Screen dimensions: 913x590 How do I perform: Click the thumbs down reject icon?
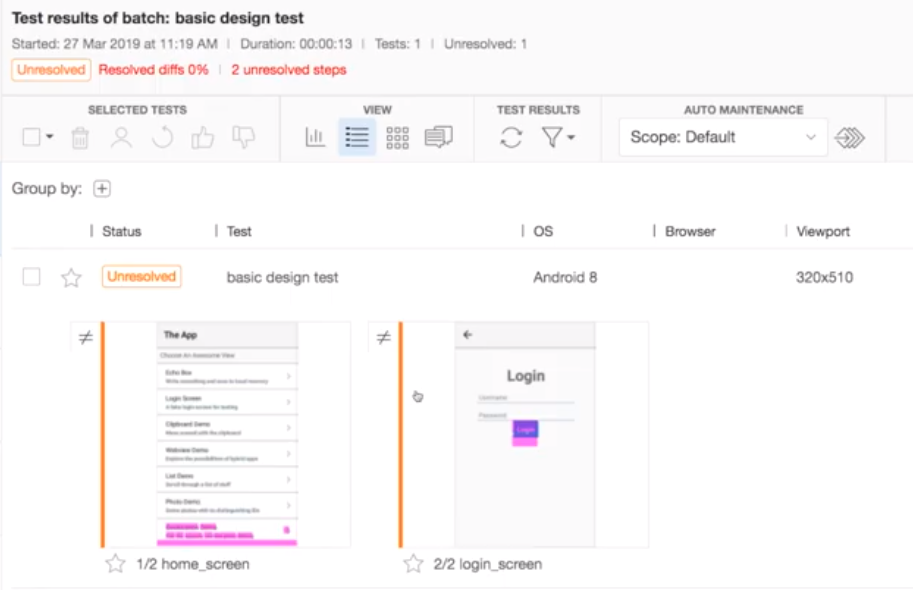[x=243, y=138]
